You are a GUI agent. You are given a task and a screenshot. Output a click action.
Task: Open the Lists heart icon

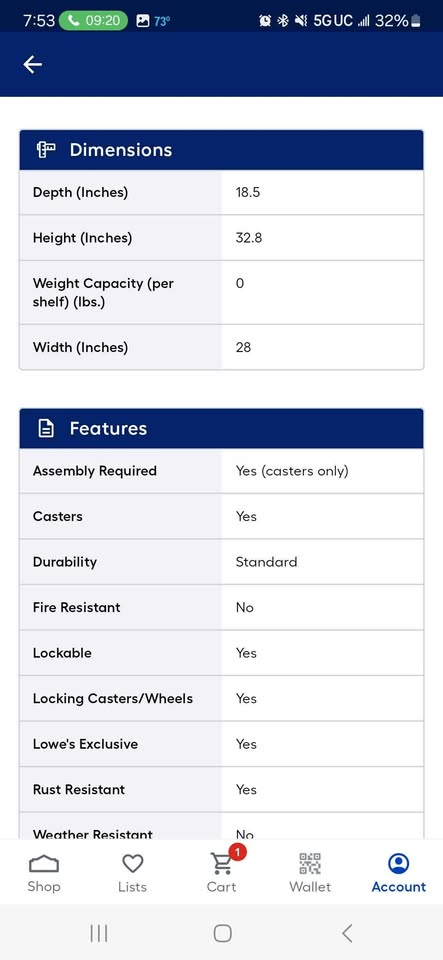[133, 874]
